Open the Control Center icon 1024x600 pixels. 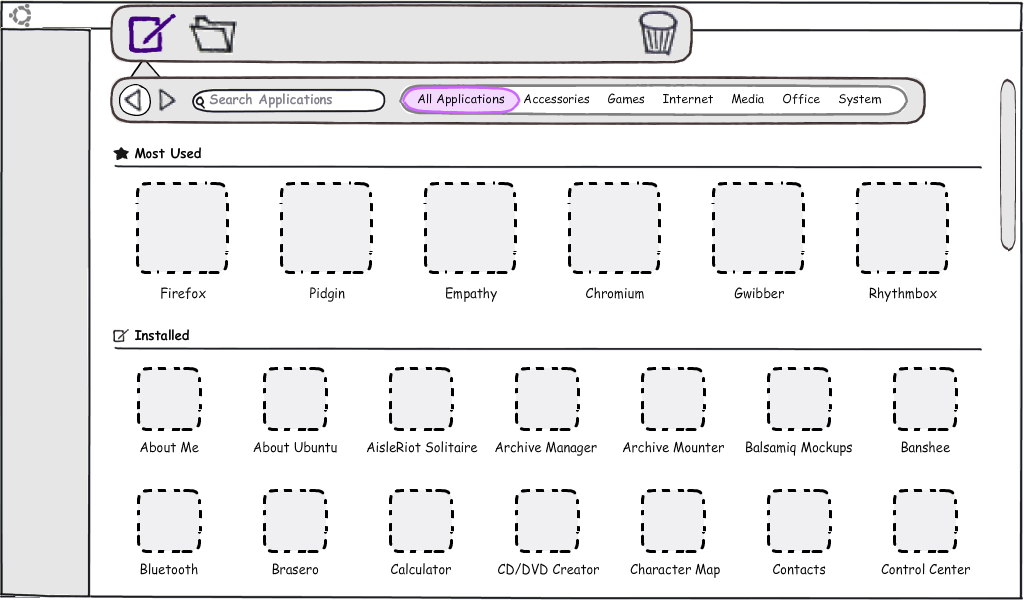click(x=925, y=521)
